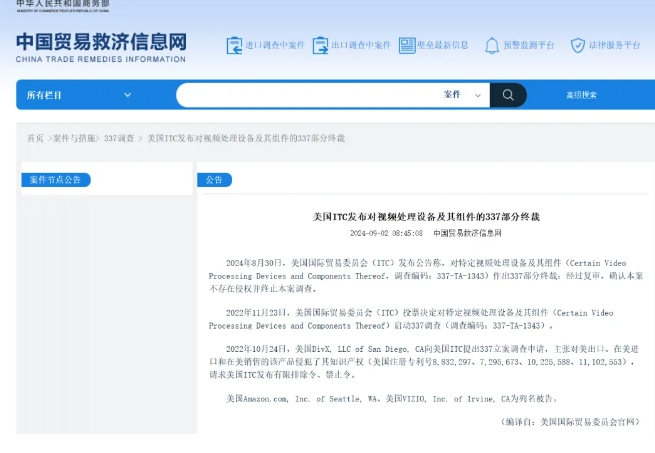The width and height of the screenshot is (655, 453).
Task: Click the trade barrier news icon
Action: pos(407,46)
